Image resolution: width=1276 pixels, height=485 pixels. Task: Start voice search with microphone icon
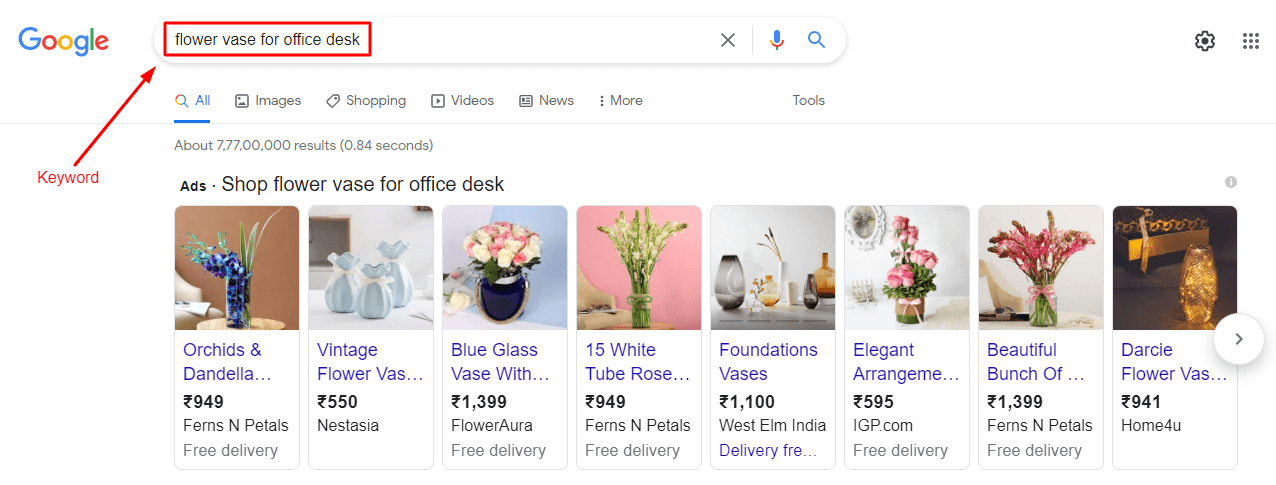777,40
